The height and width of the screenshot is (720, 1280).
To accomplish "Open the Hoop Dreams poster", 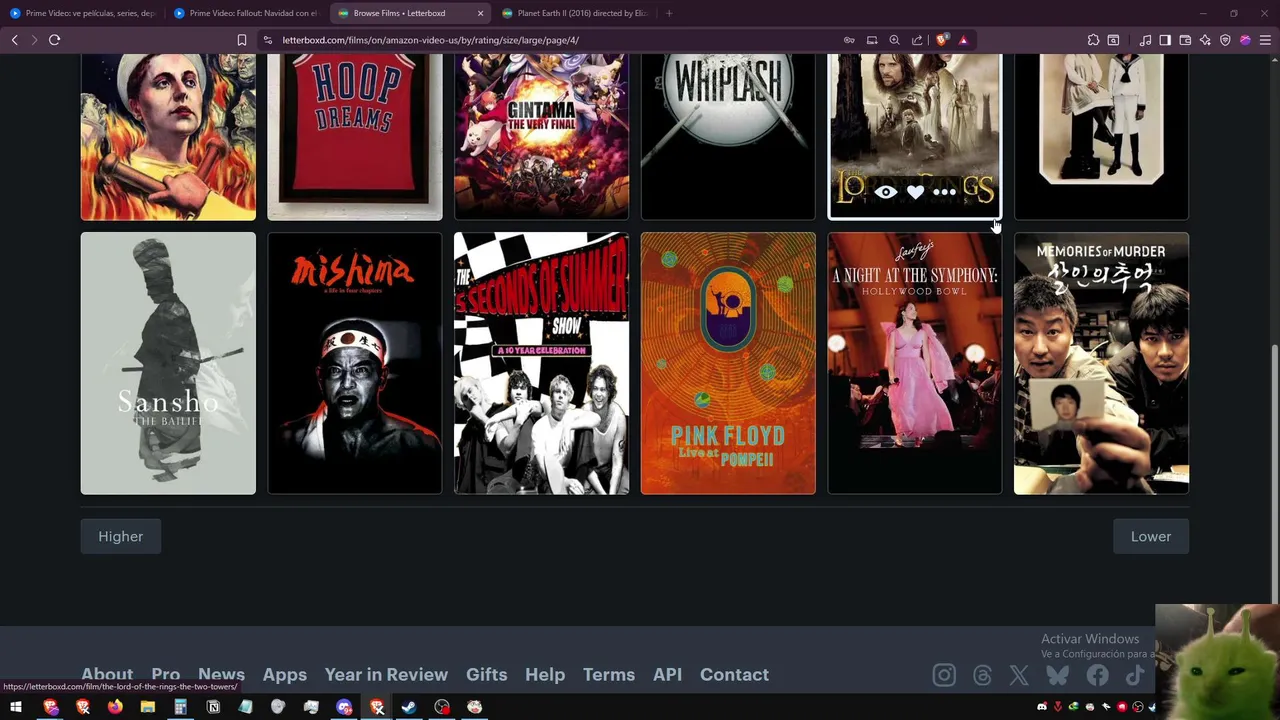I will pyautogui.click(x=355, y=137).
